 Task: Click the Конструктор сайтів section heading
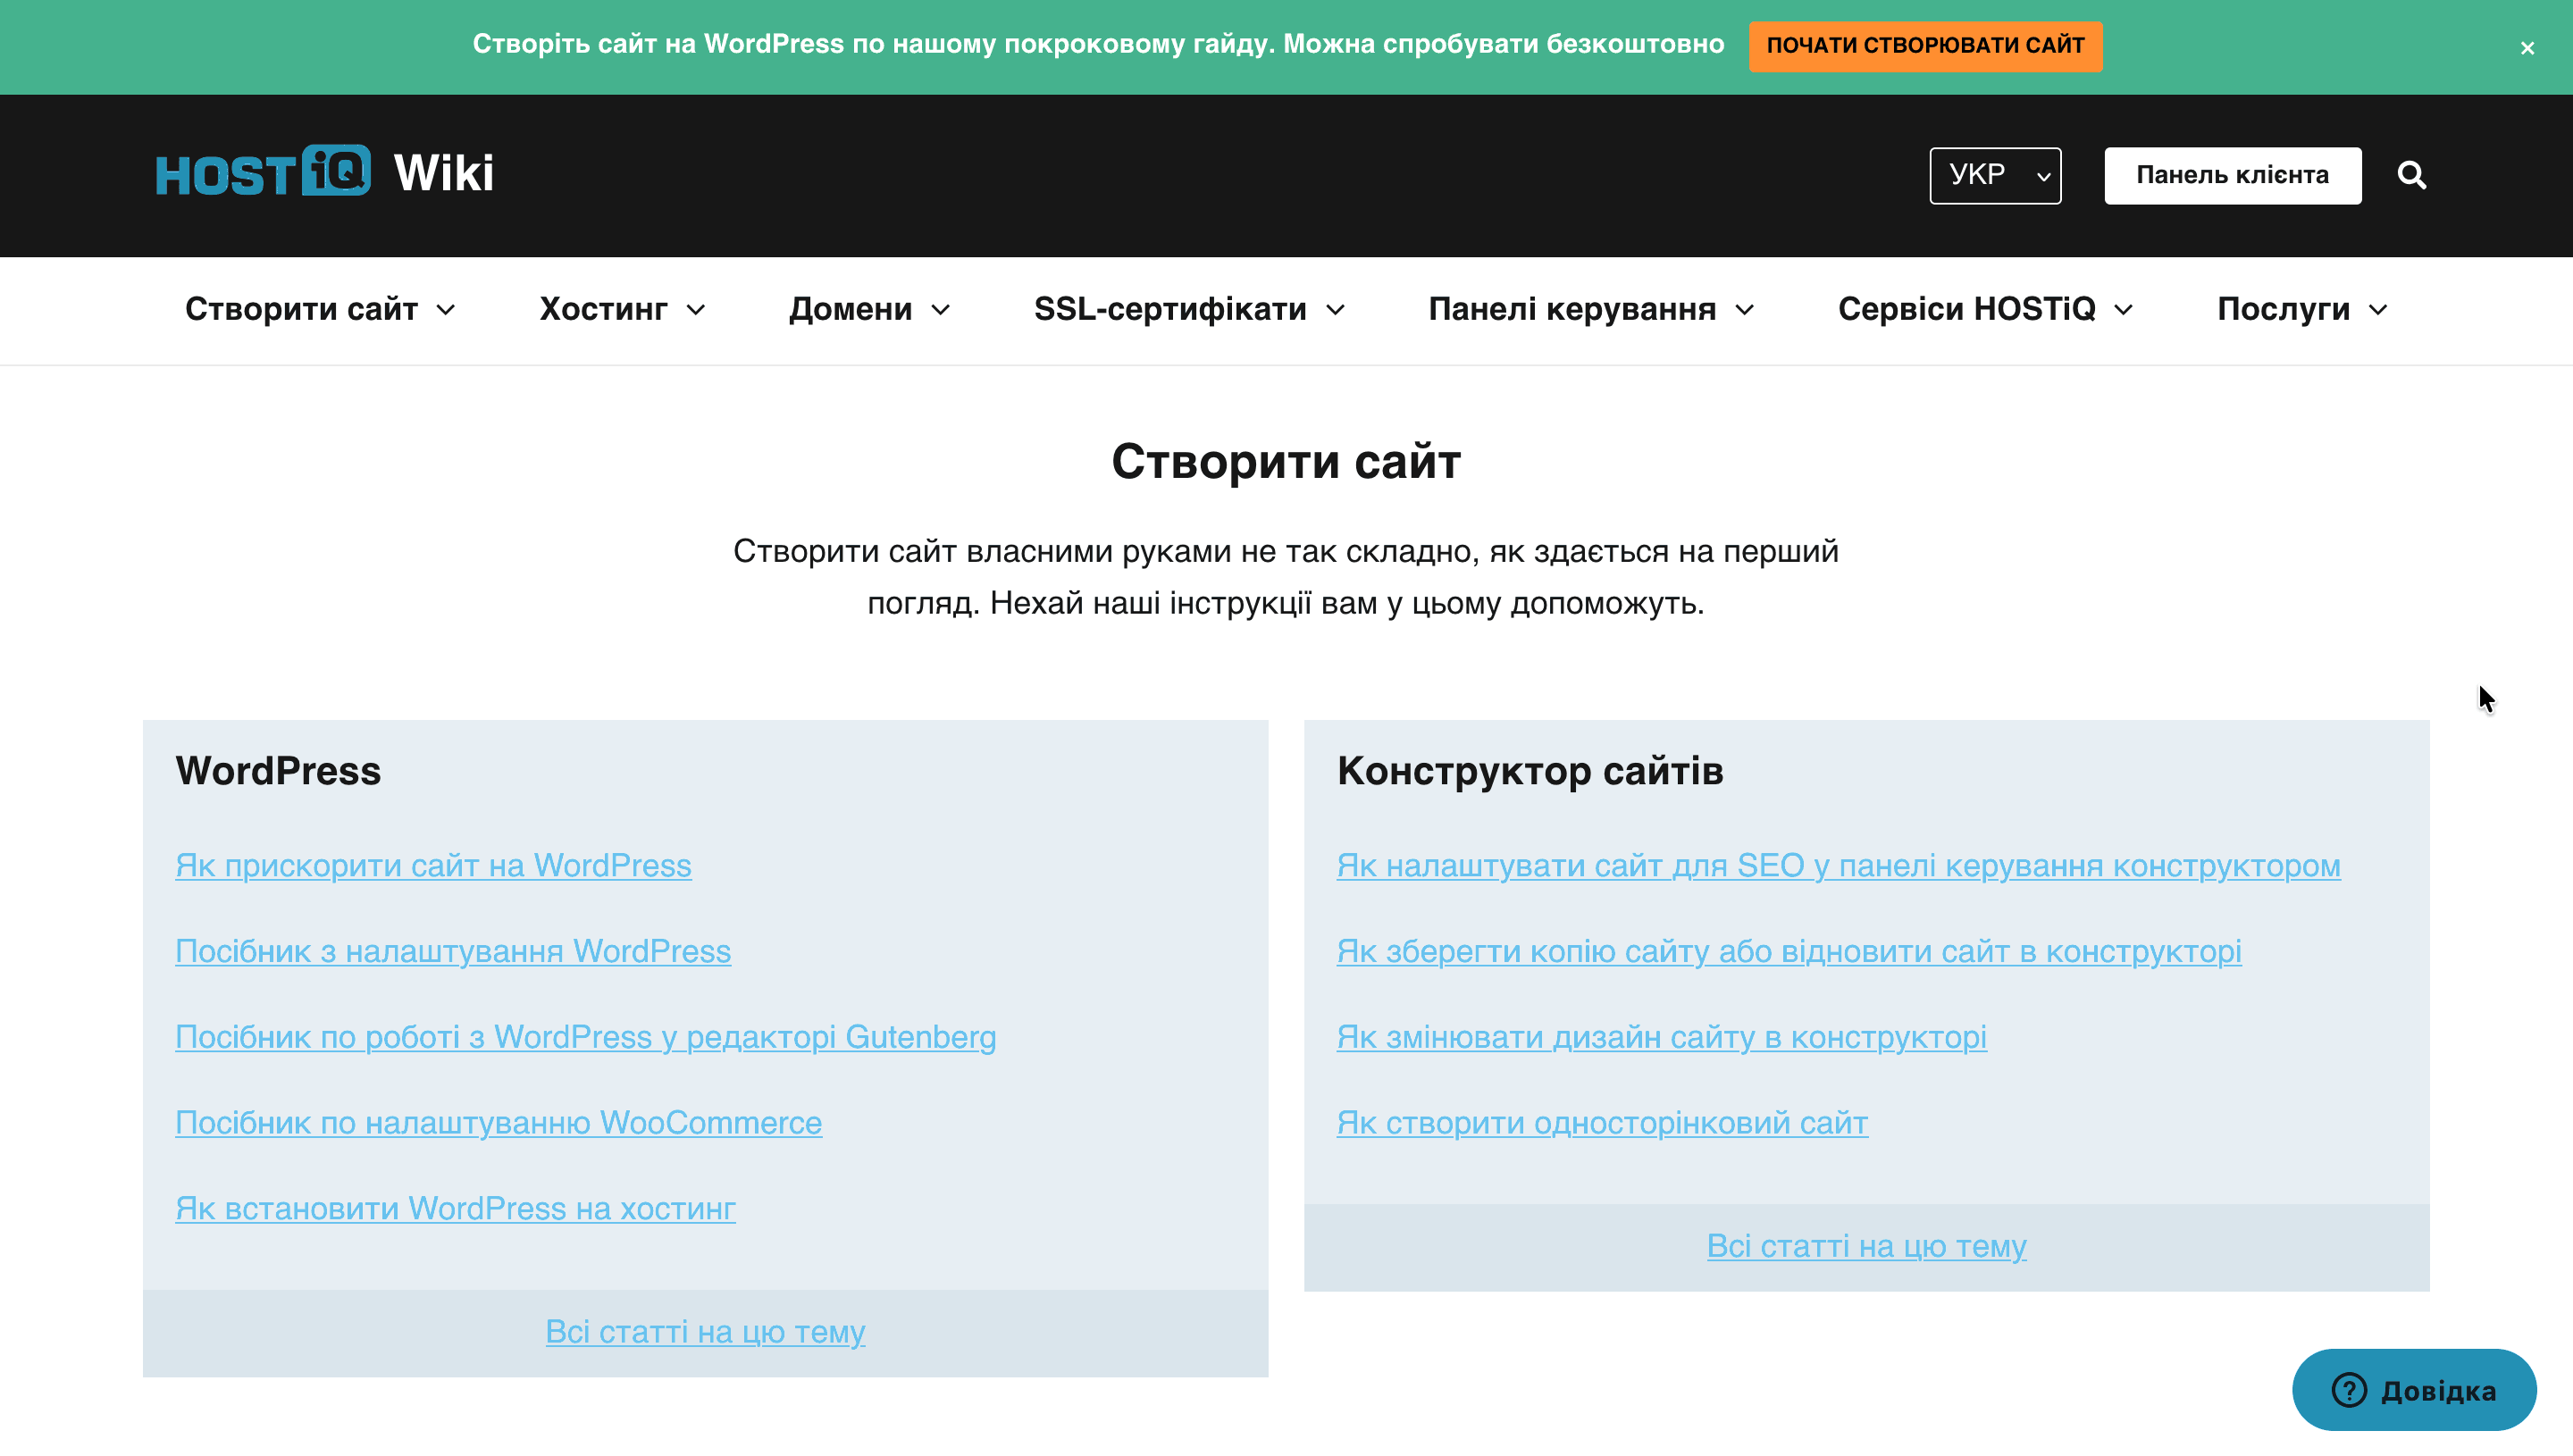pyautogui.click(x=1530, y=771)
